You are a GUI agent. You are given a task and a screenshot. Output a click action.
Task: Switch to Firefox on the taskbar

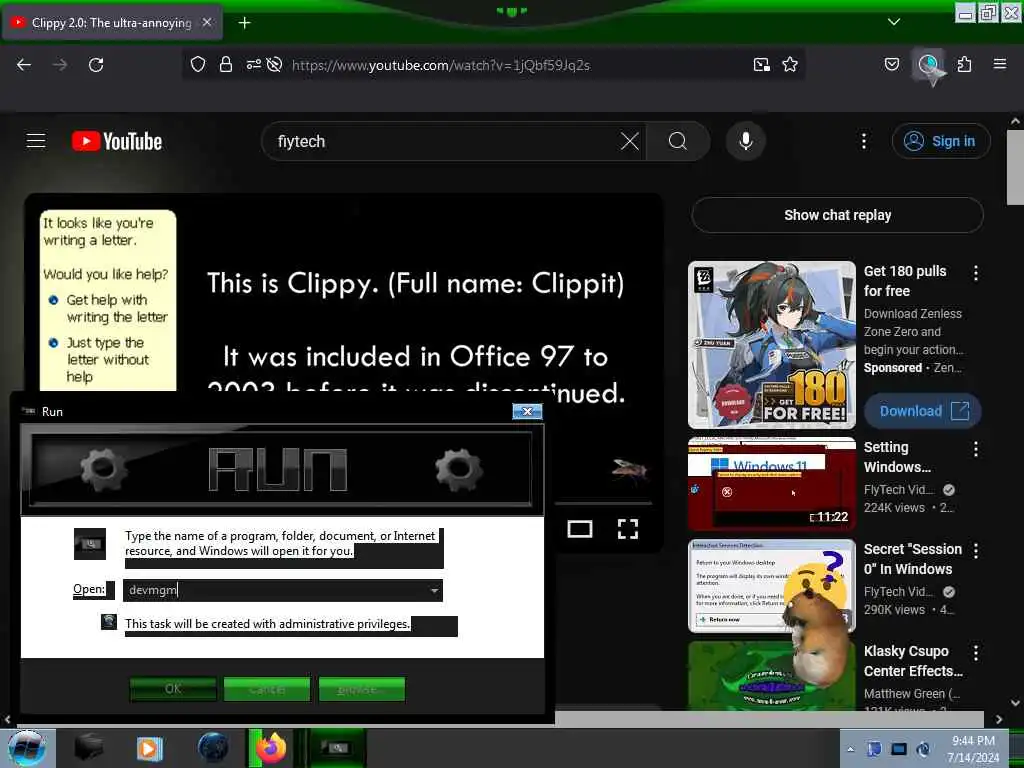pyautogui.click(x=270, y=748)
